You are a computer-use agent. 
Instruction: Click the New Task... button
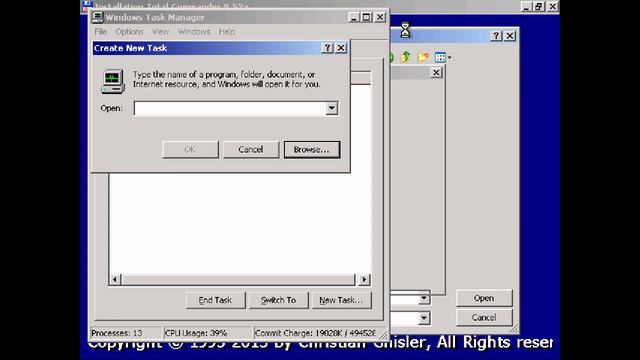pyautogui.click(x=341, y=300)
